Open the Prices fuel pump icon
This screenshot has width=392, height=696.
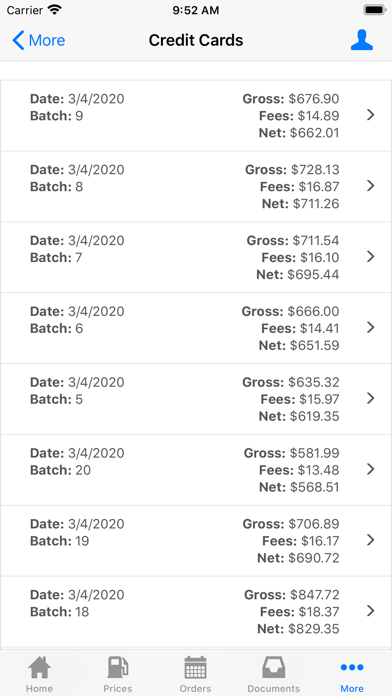pyautogui.click(x=118, y=667)
